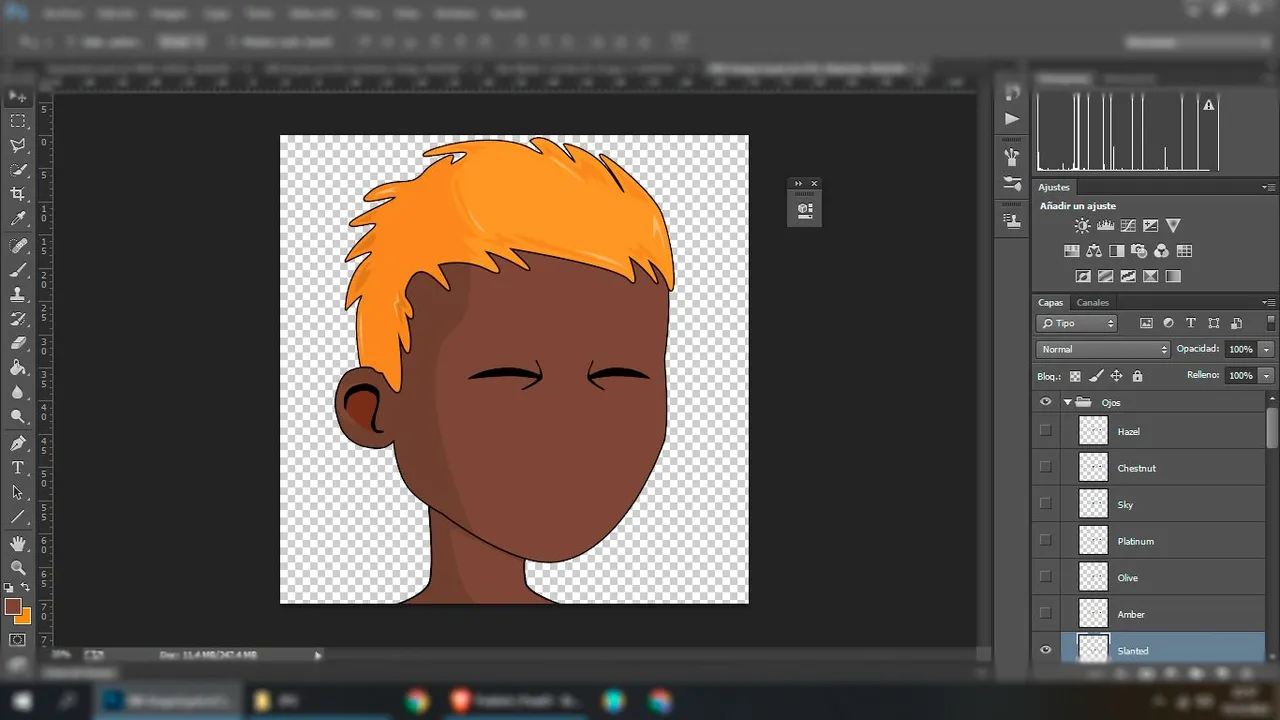1280x720 pixels.
Task: Select the Hand tool
Action: click(x=18, y=543)
